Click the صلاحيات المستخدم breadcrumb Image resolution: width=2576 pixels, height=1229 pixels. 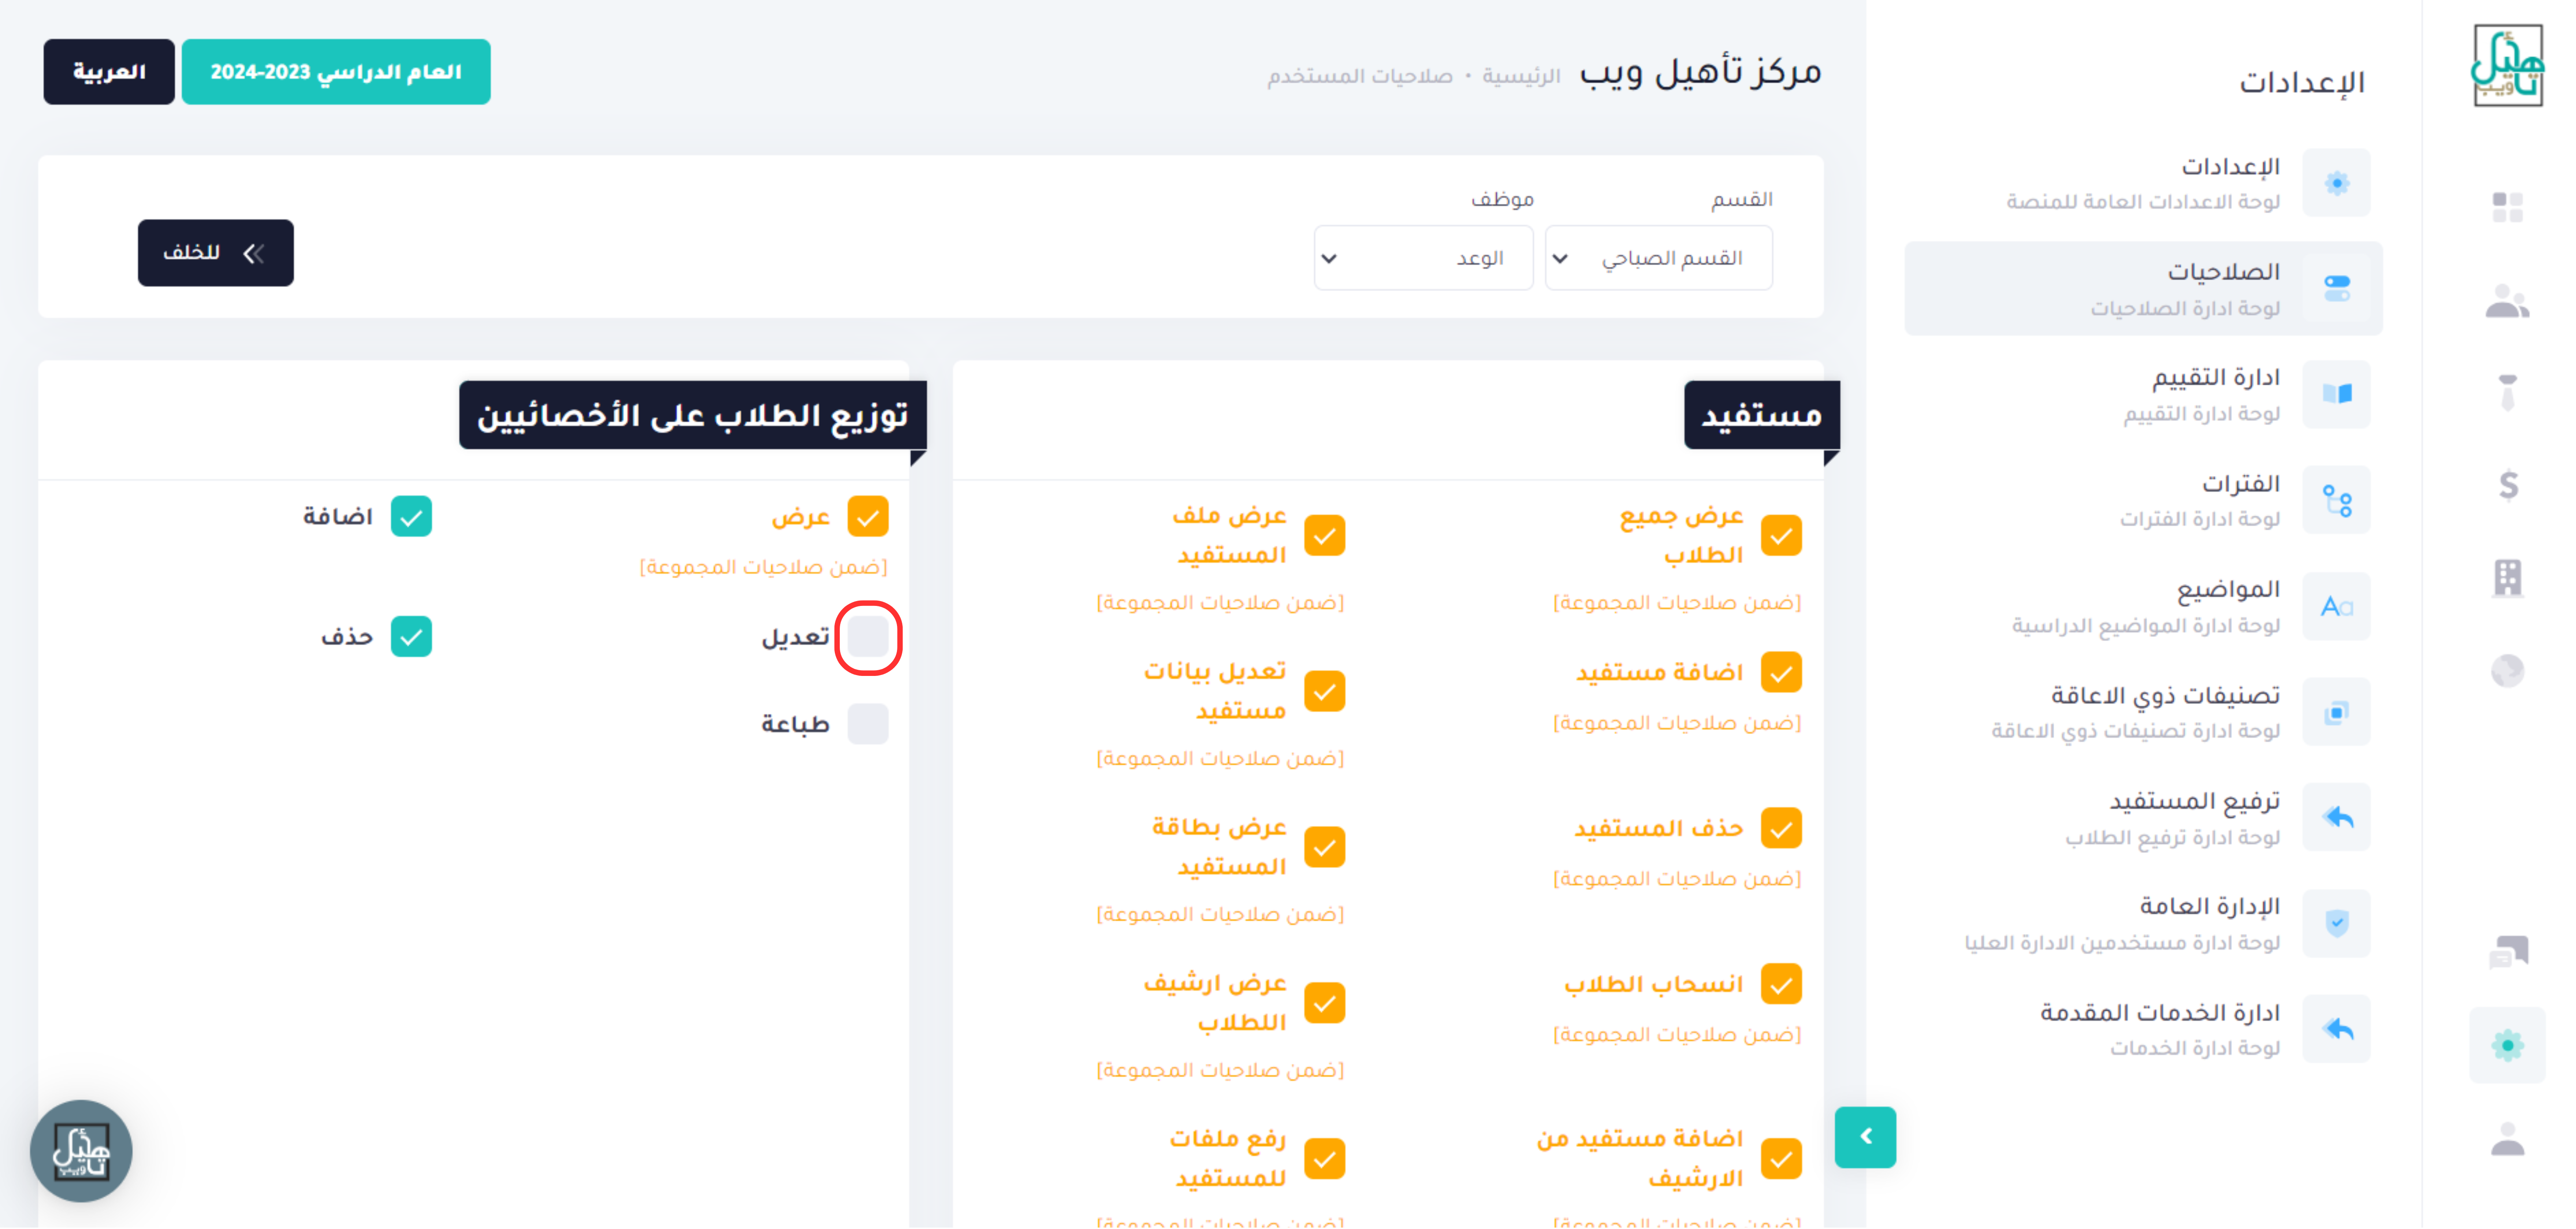pyautogui.click(x=1360, y=76)
